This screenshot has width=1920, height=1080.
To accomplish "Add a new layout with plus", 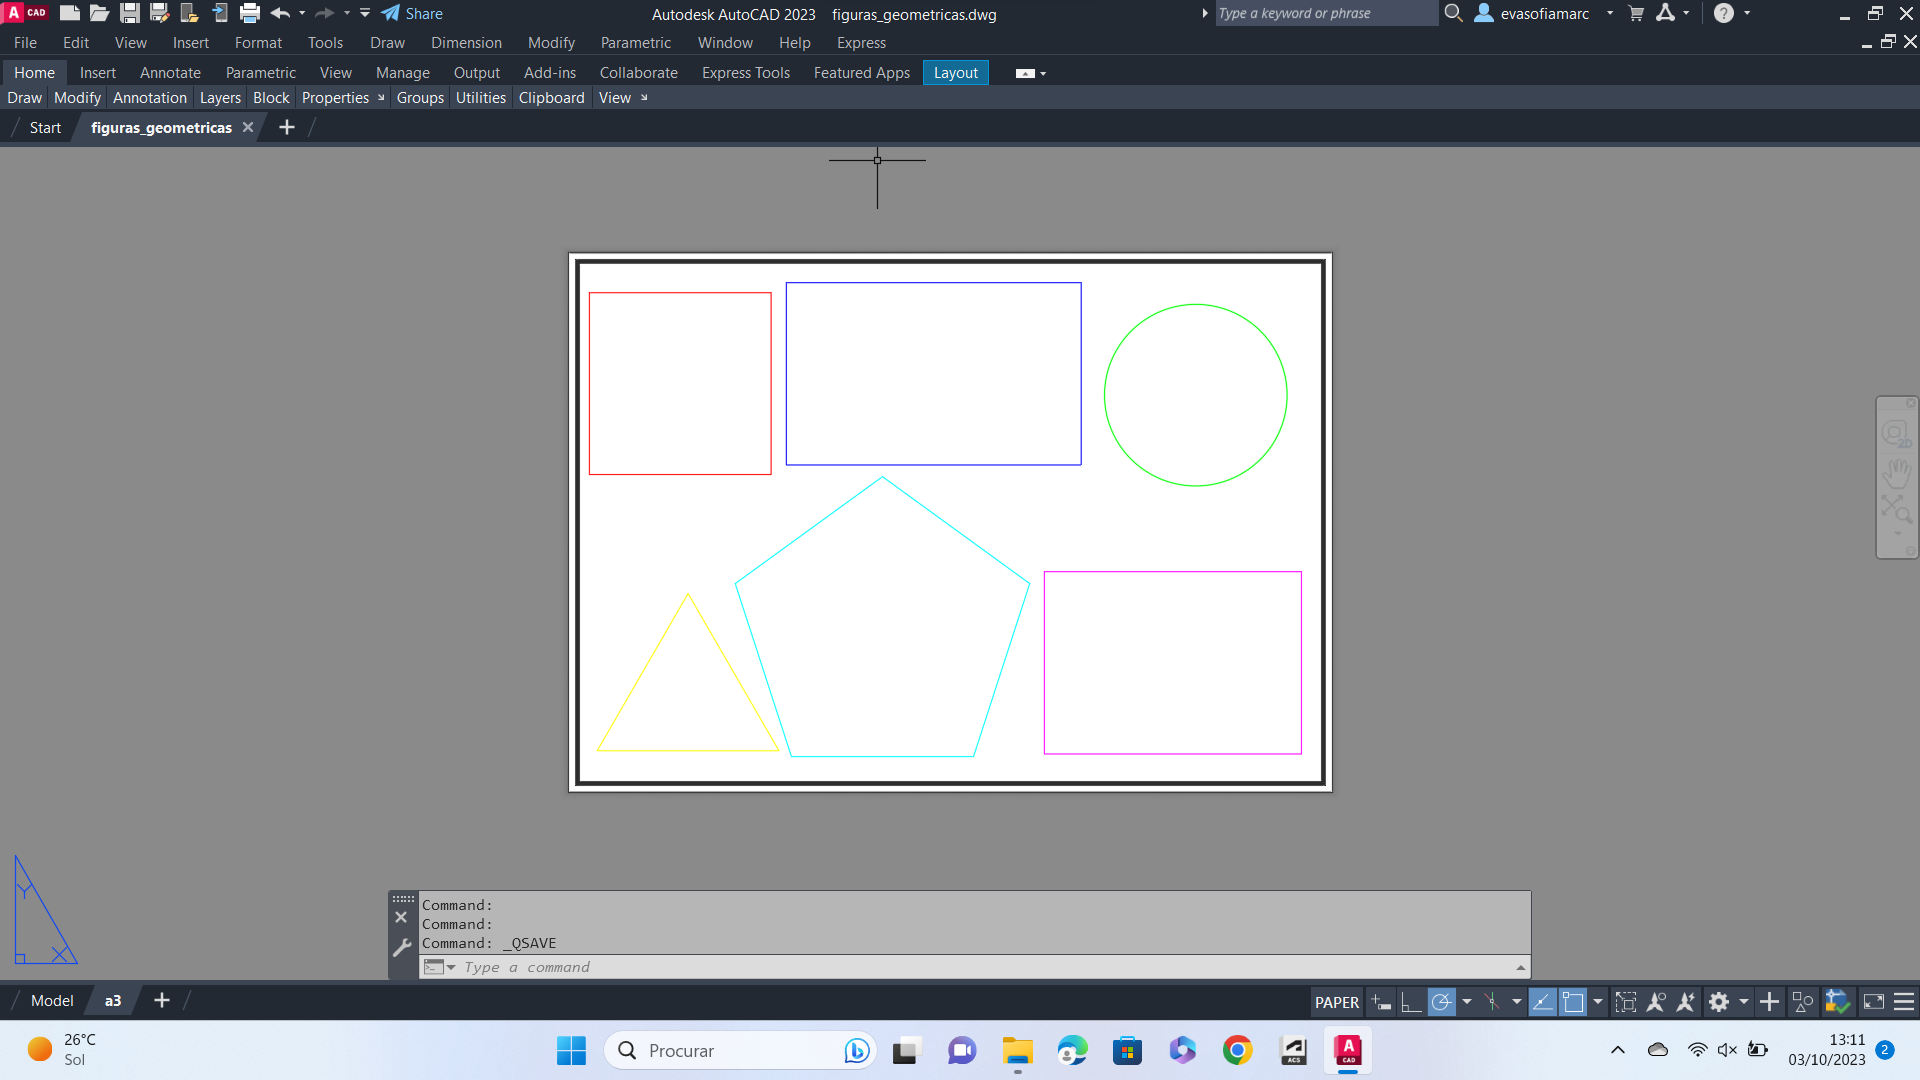I will click(161, 1000).
